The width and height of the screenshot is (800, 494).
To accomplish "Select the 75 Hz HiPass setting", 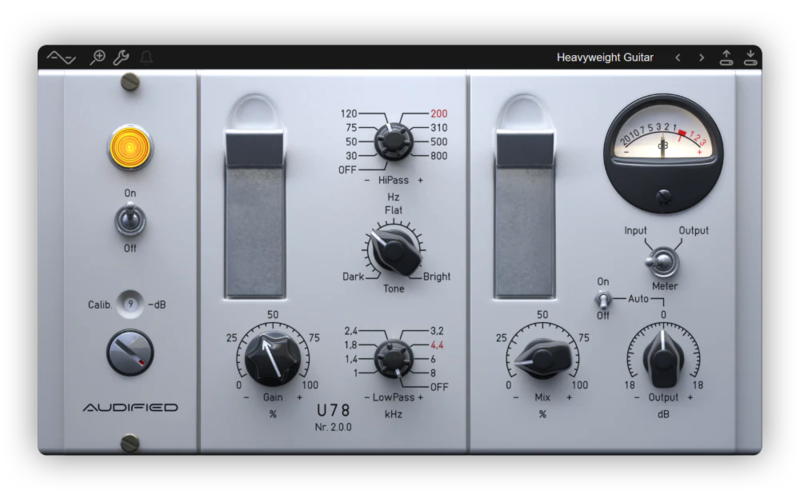I will pos(351,128).
